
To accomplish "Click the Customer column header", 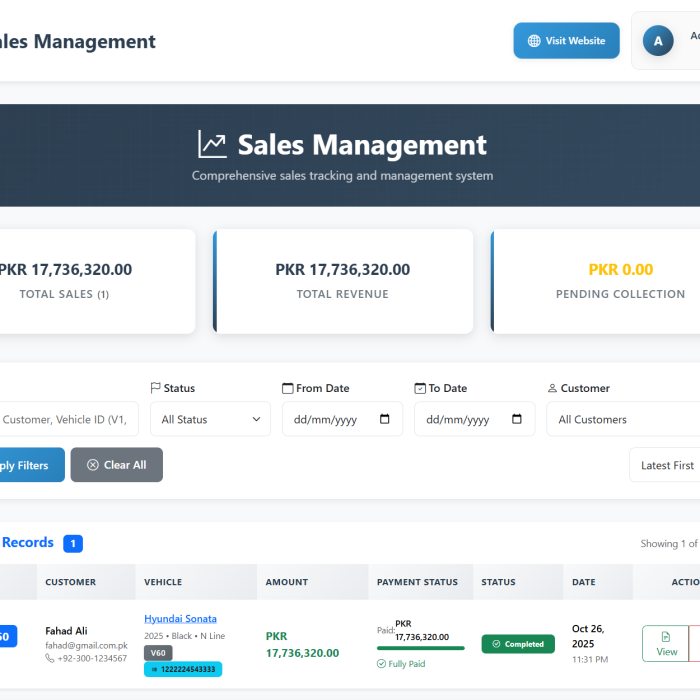I will click(x=71, y=582).
